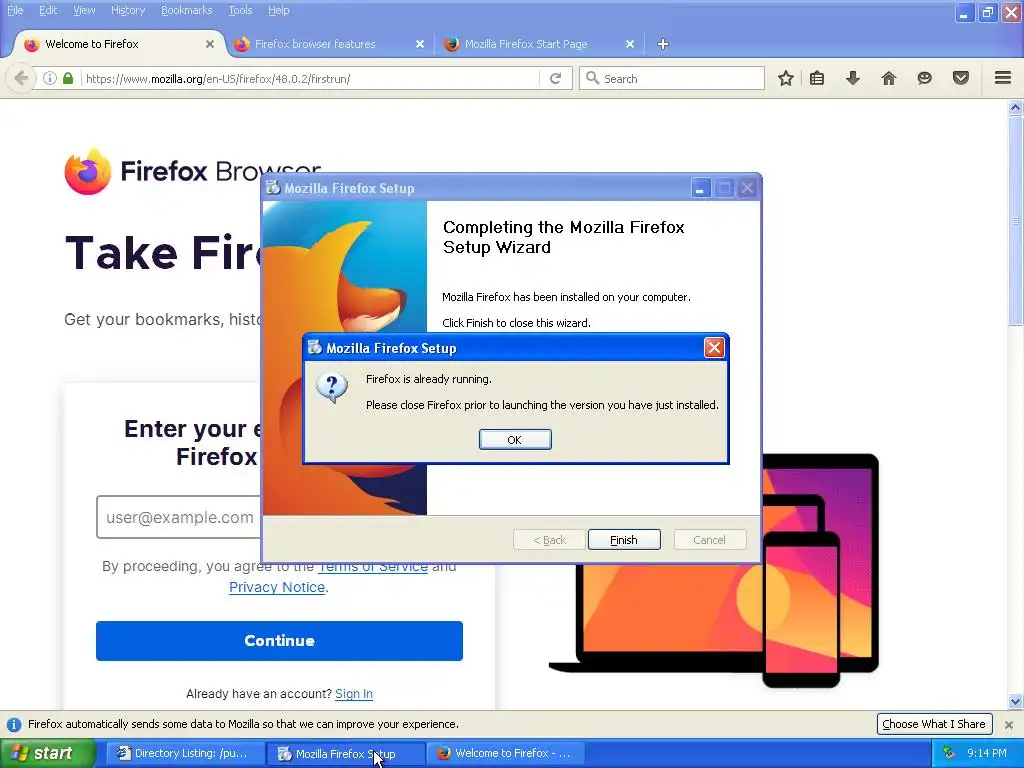Reload the current page

(x=556, y=78)
